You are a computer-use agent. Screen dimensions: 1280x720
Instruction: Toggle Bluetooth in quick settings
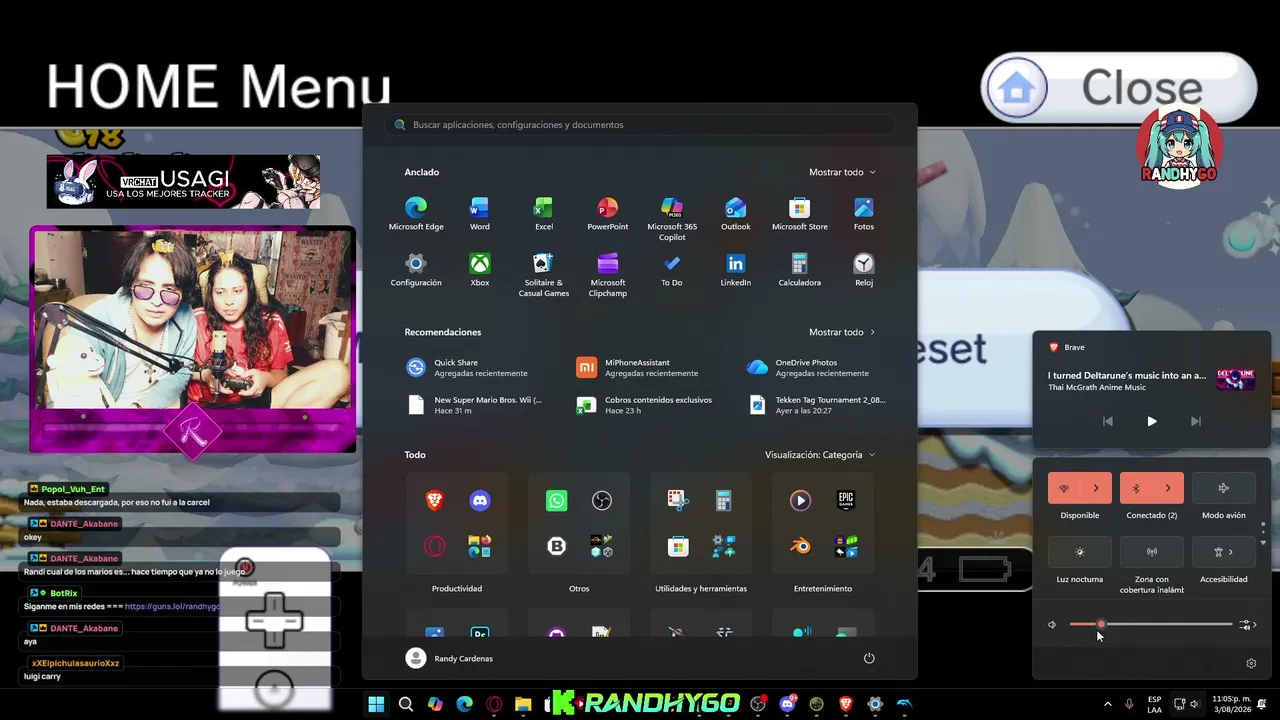[x=1136, y=488]
